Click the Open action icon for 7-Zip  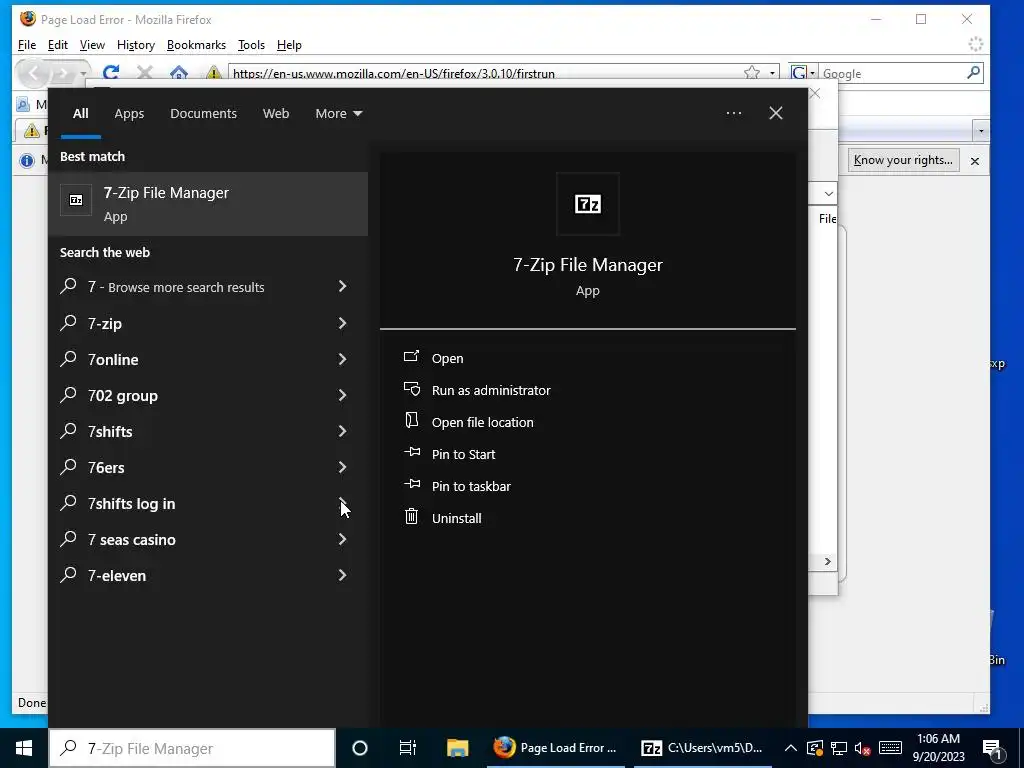point(411,357)
